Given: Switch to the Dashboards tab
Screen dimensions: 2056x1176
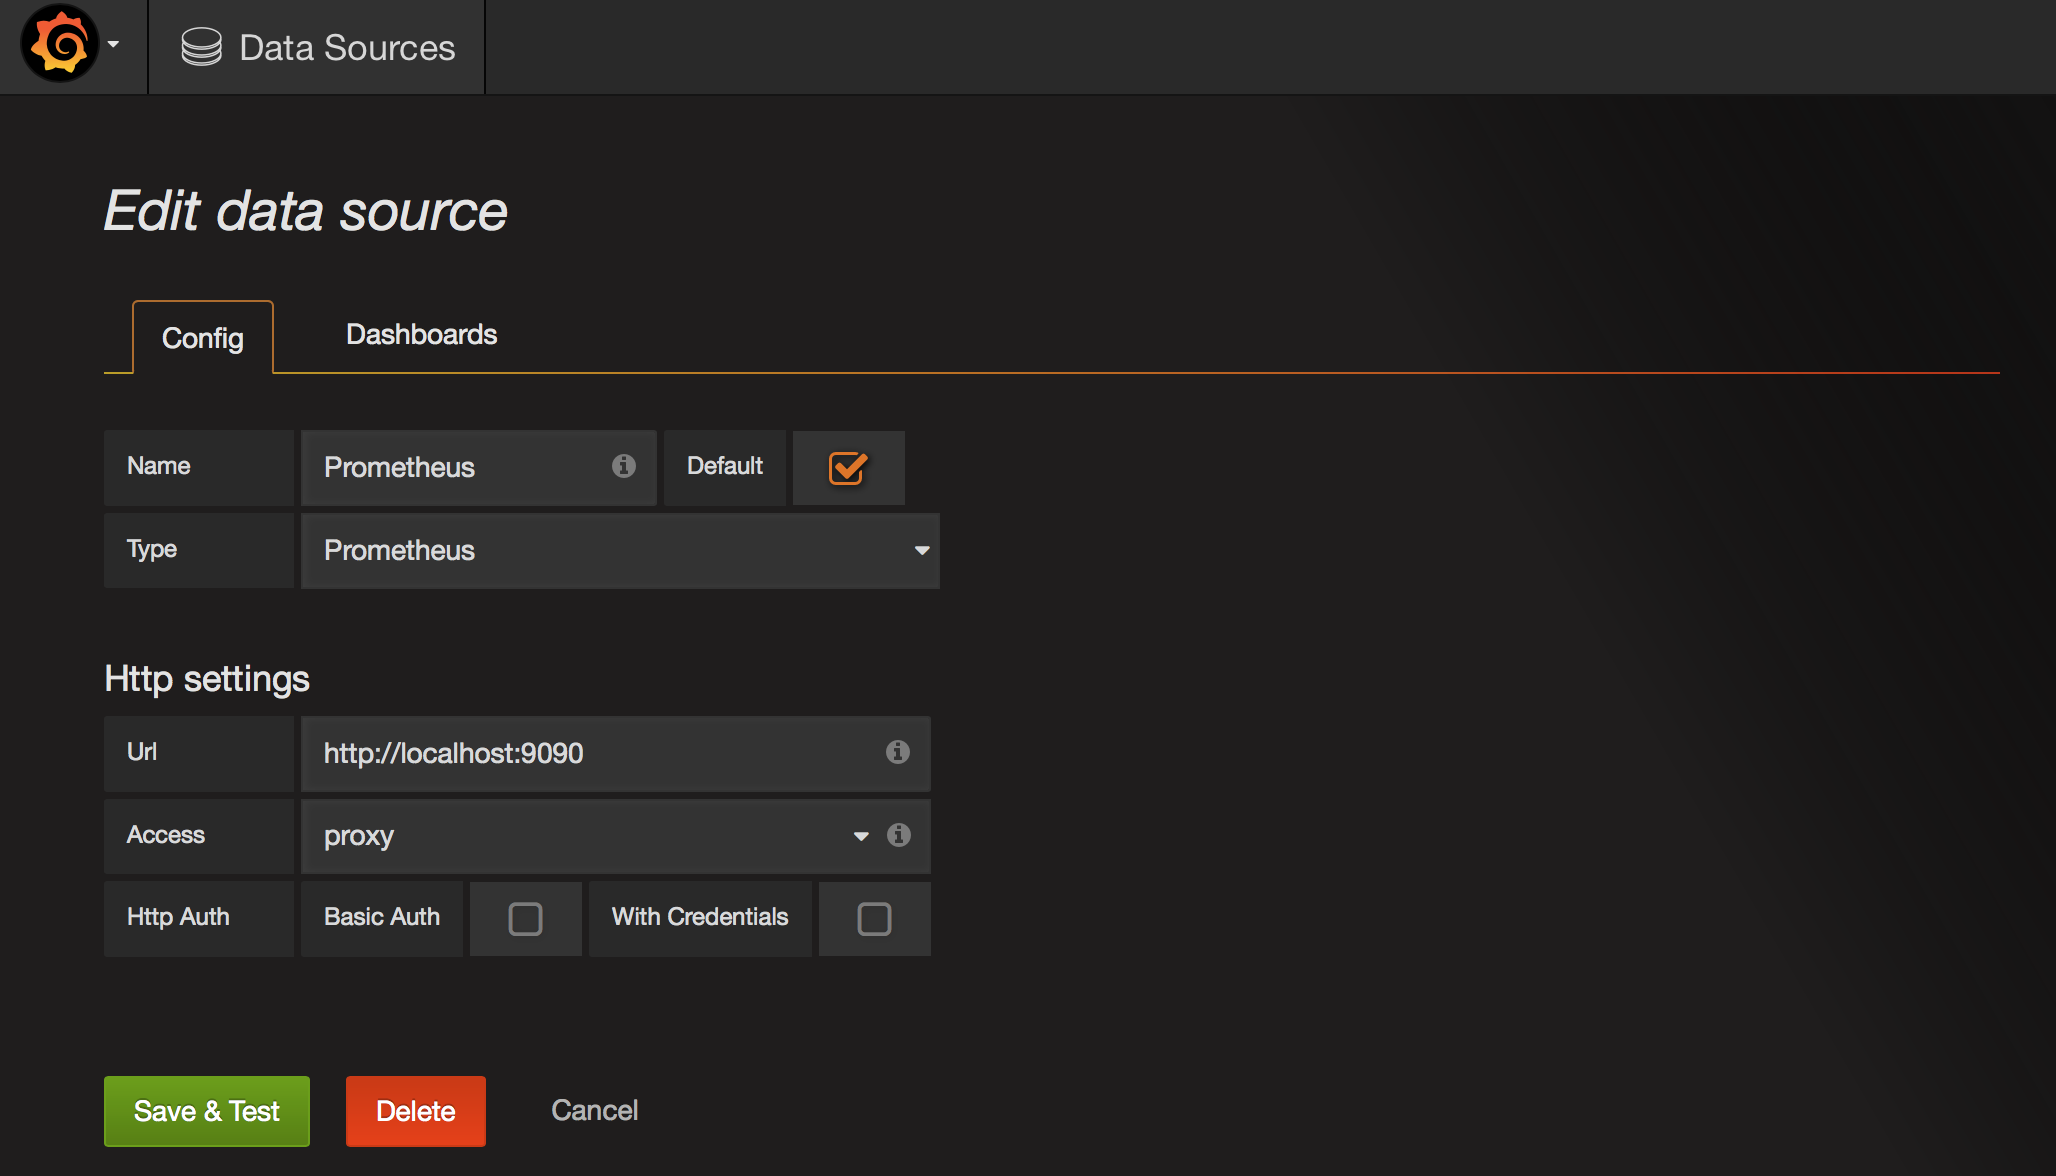Looking at the screenshot, I should (x=421, y=334).
